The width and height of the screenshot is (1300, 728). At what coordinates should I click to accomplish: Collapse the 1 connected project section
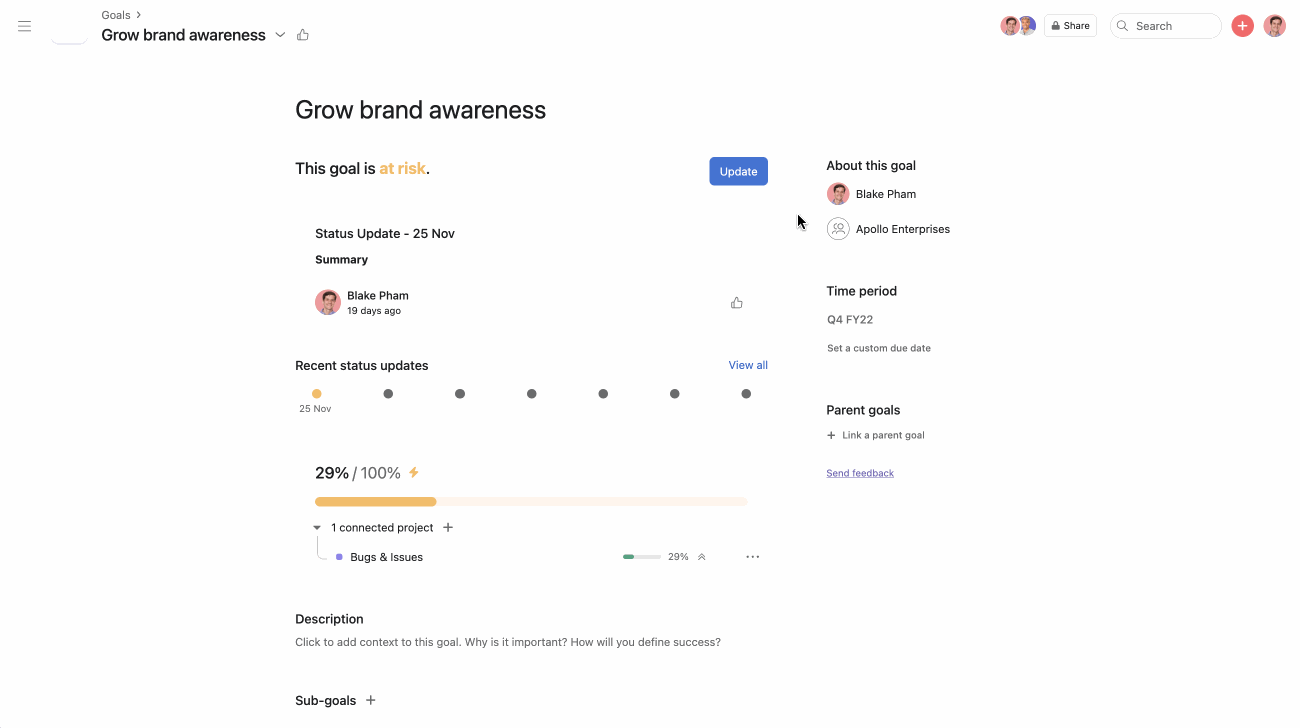[316, 527]
